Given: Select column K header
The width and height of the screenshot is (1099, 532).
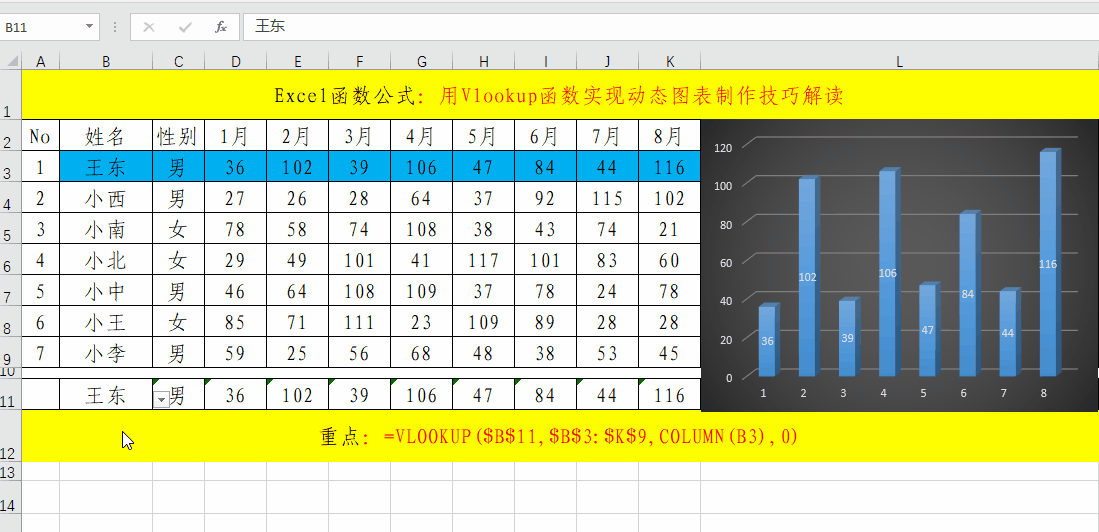Looking at the screenshot, I should coord(670,62).
